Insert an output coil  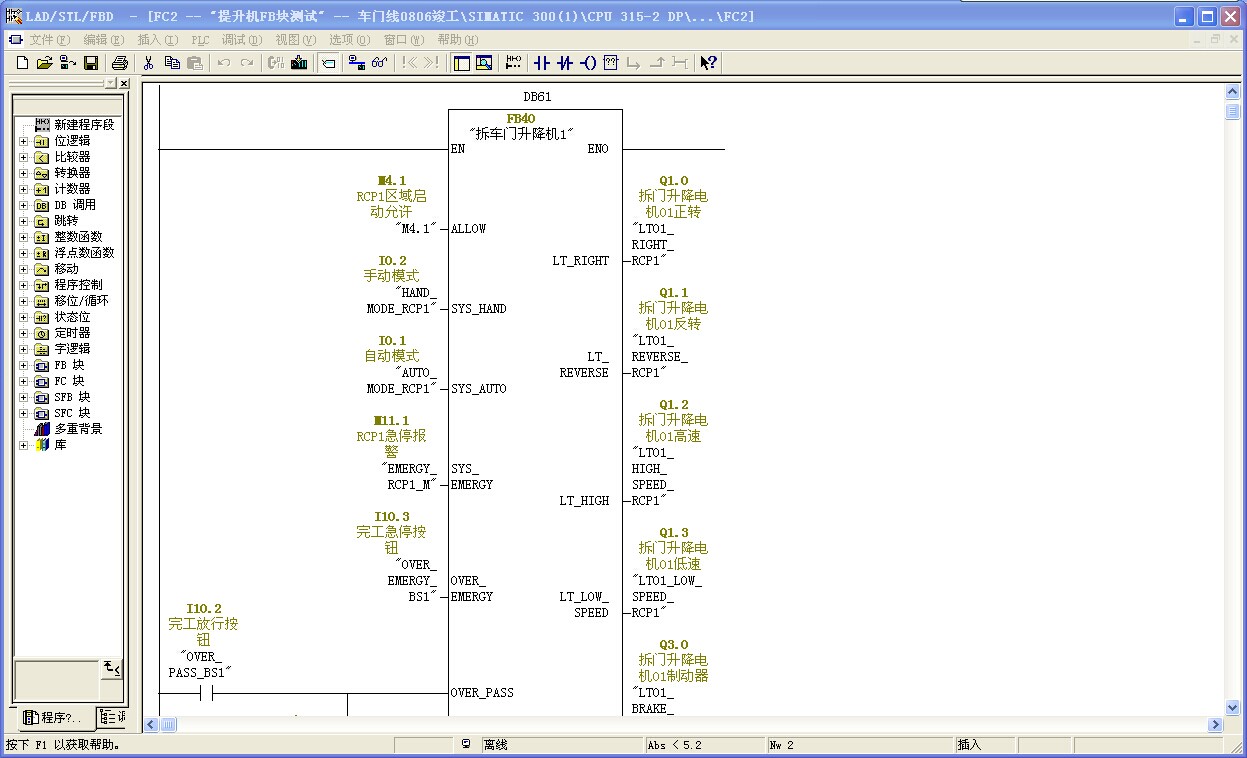point(588,63)
